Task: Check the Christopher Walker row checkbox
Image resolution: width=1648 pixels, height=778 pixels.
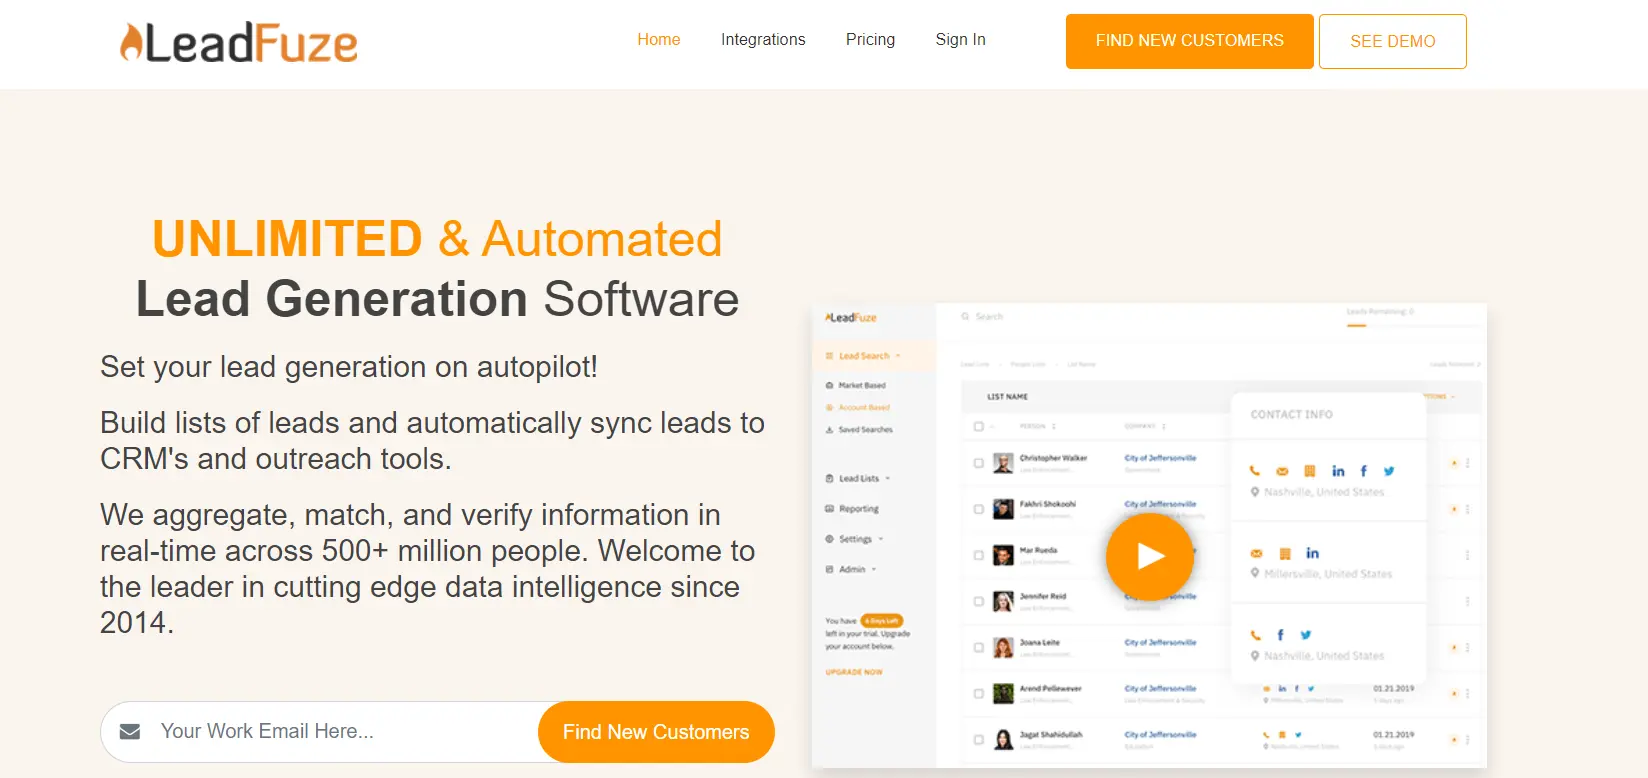Action: point(978,463)
